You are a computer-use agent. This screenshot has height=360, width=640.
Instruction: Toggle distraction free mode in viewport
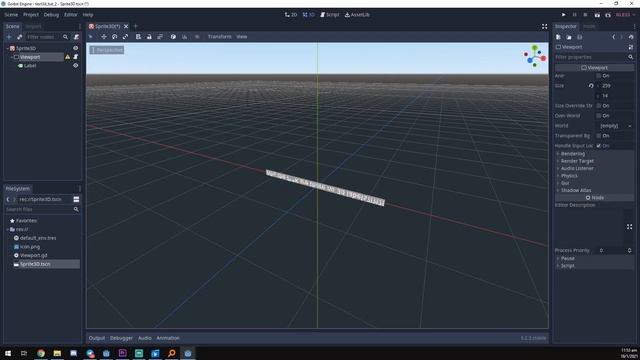tap(544, 27)
